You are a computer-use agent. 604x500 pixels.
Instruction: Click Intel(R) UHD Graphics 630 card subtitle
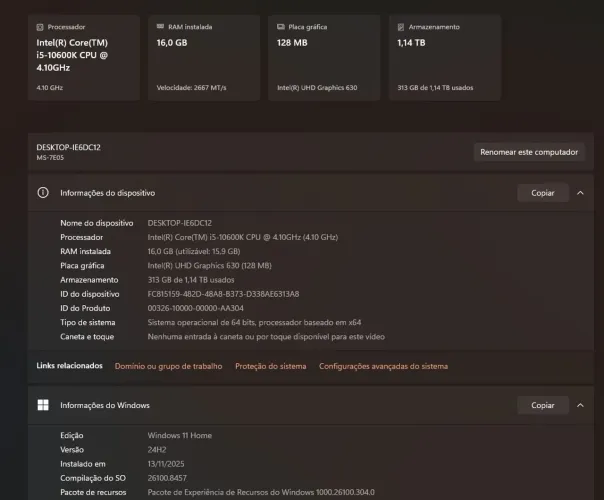317,88
